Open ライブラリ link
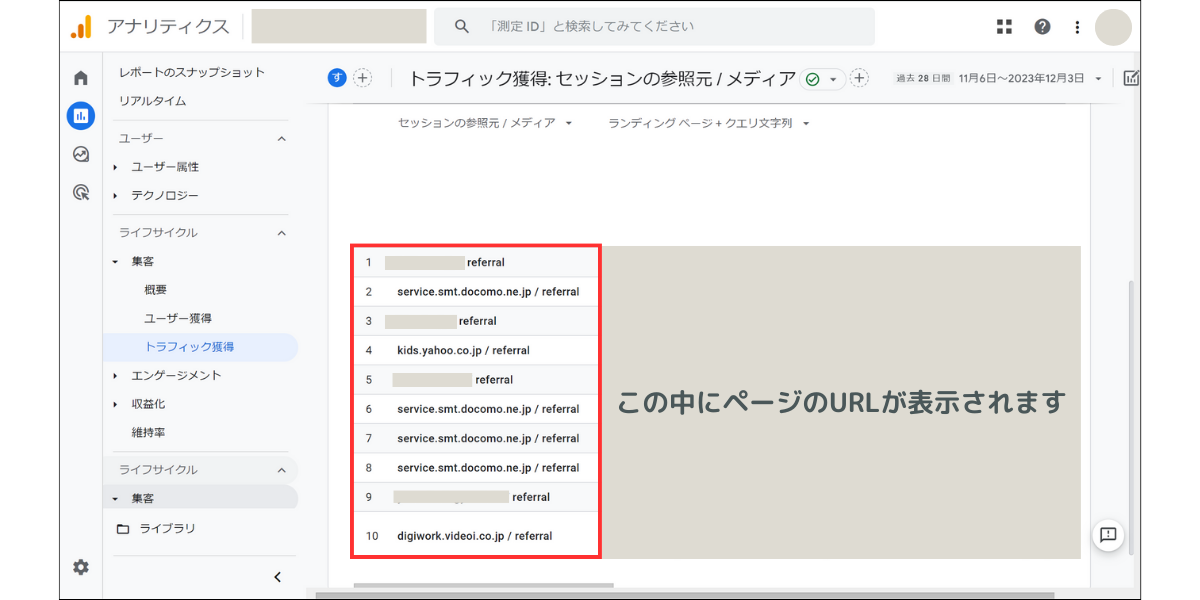This screenshot has width=1200, height=600. tap(167, 529)
